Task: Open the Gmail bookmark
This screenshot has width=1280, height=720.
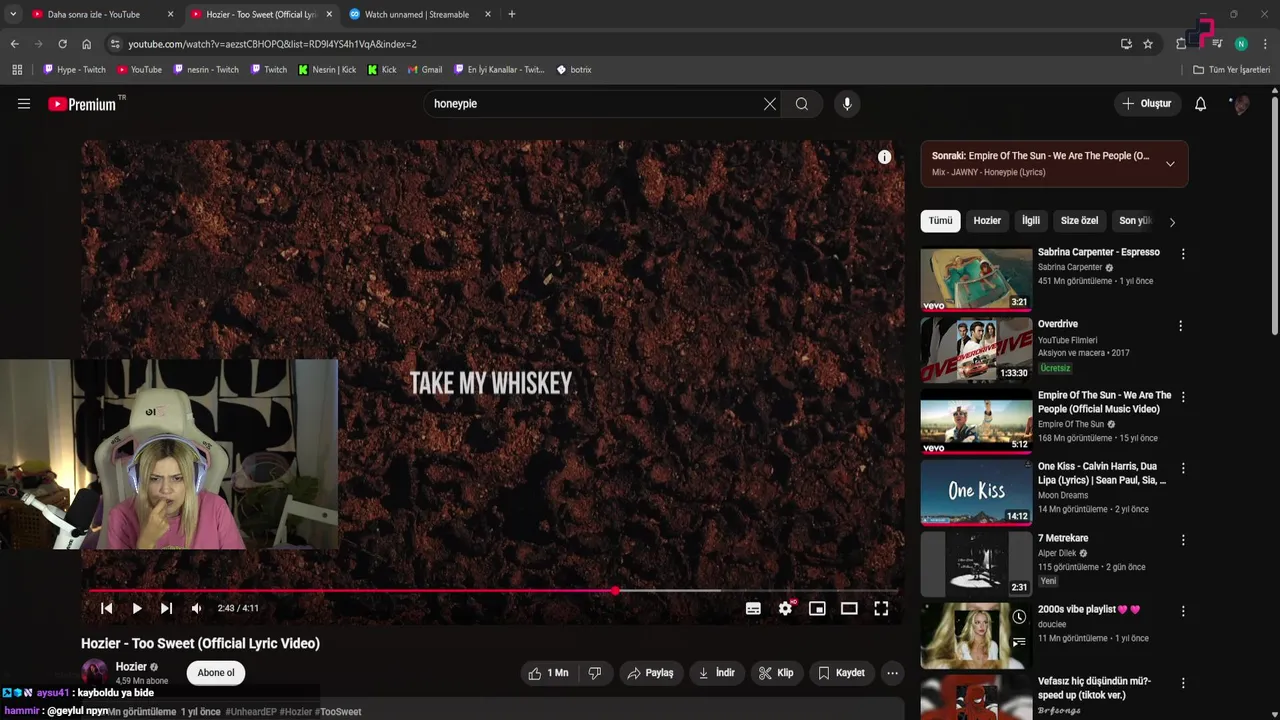Action: (425, 70)
